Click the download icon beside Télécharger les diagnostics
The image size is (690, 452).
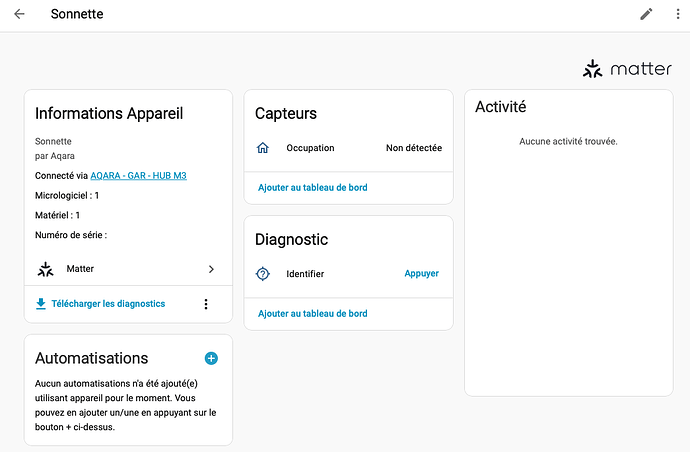41,304
